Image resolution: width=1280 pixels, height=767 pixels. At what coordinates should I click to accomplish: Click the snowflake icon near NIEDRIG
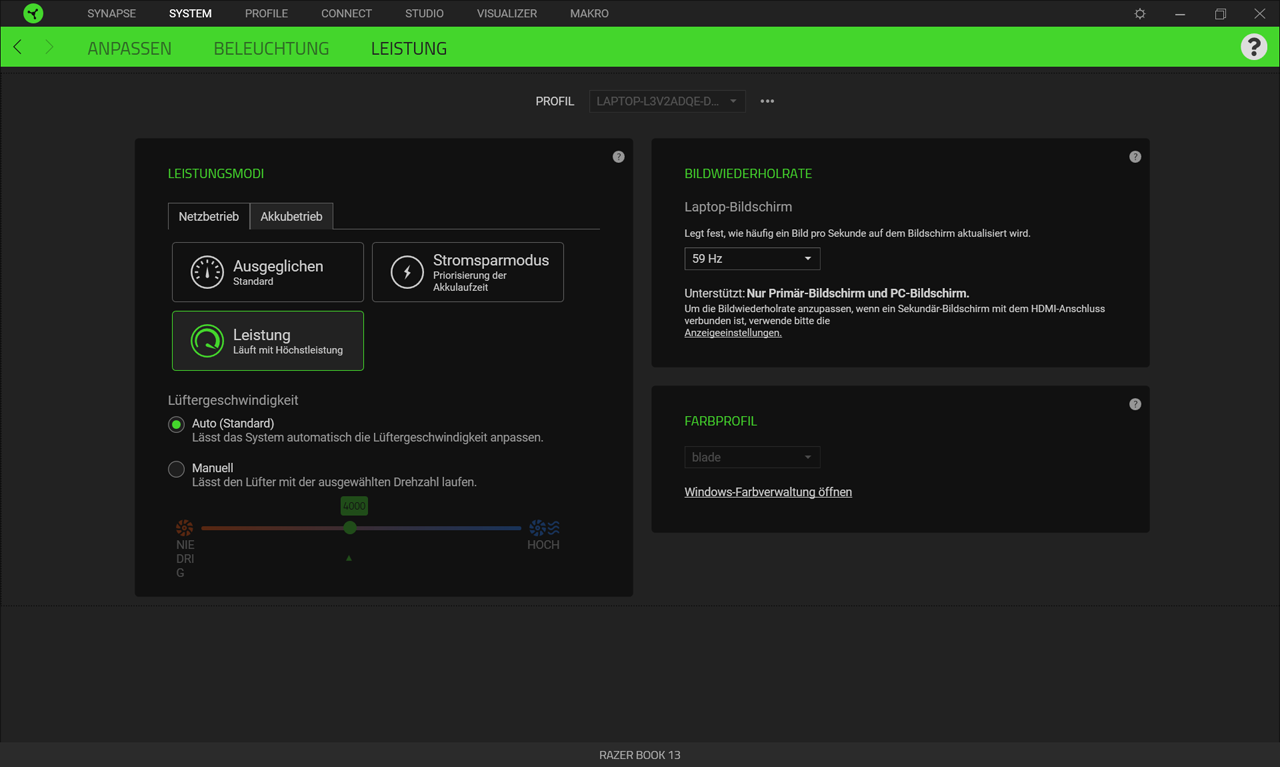click(184, 527)
